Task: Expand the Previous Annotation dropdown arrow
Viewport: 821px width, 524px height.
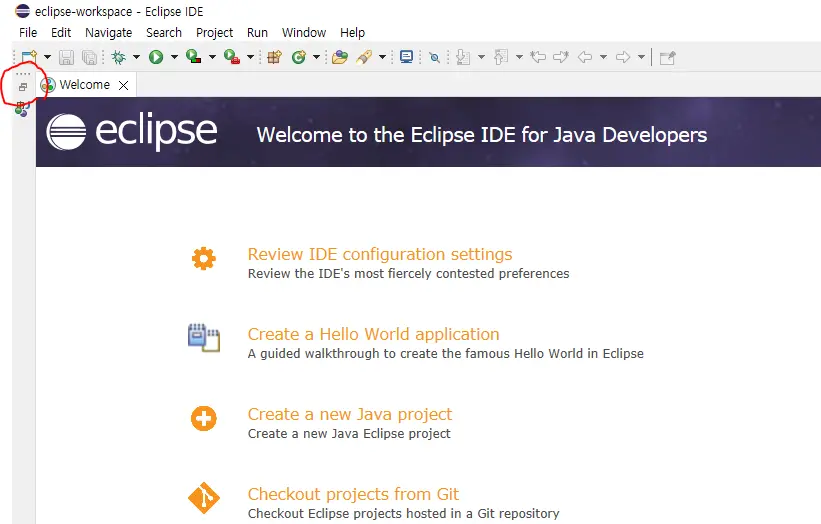Action: click(519, 57)
